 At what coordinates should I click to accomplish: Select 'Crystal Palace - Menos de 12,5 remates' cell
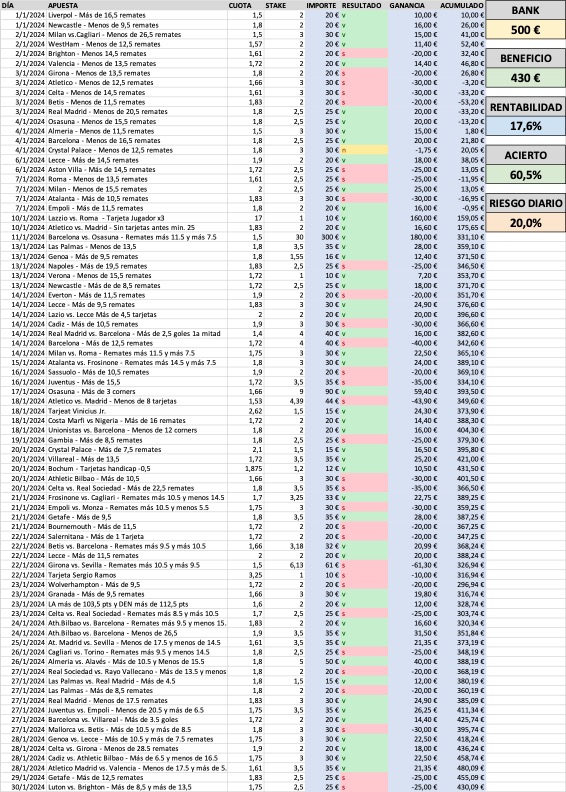(x=137, y=150)
